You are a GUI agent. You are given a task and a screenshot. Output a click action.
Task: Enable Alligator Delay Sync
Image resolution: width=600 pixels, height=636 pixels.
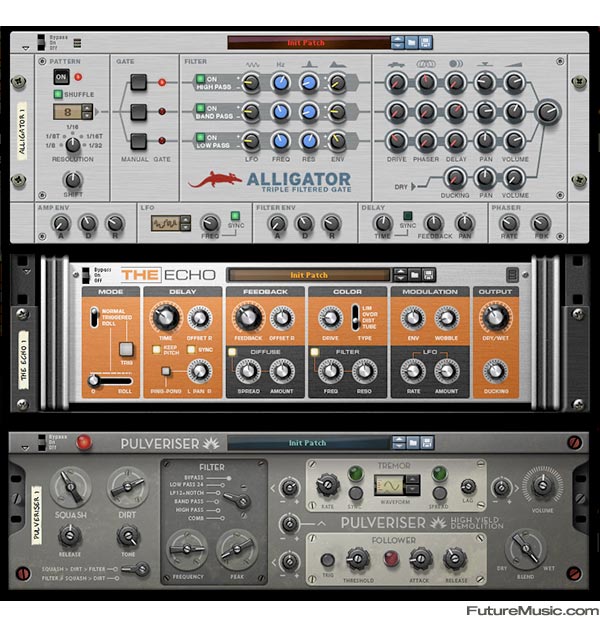click(407, 215)
